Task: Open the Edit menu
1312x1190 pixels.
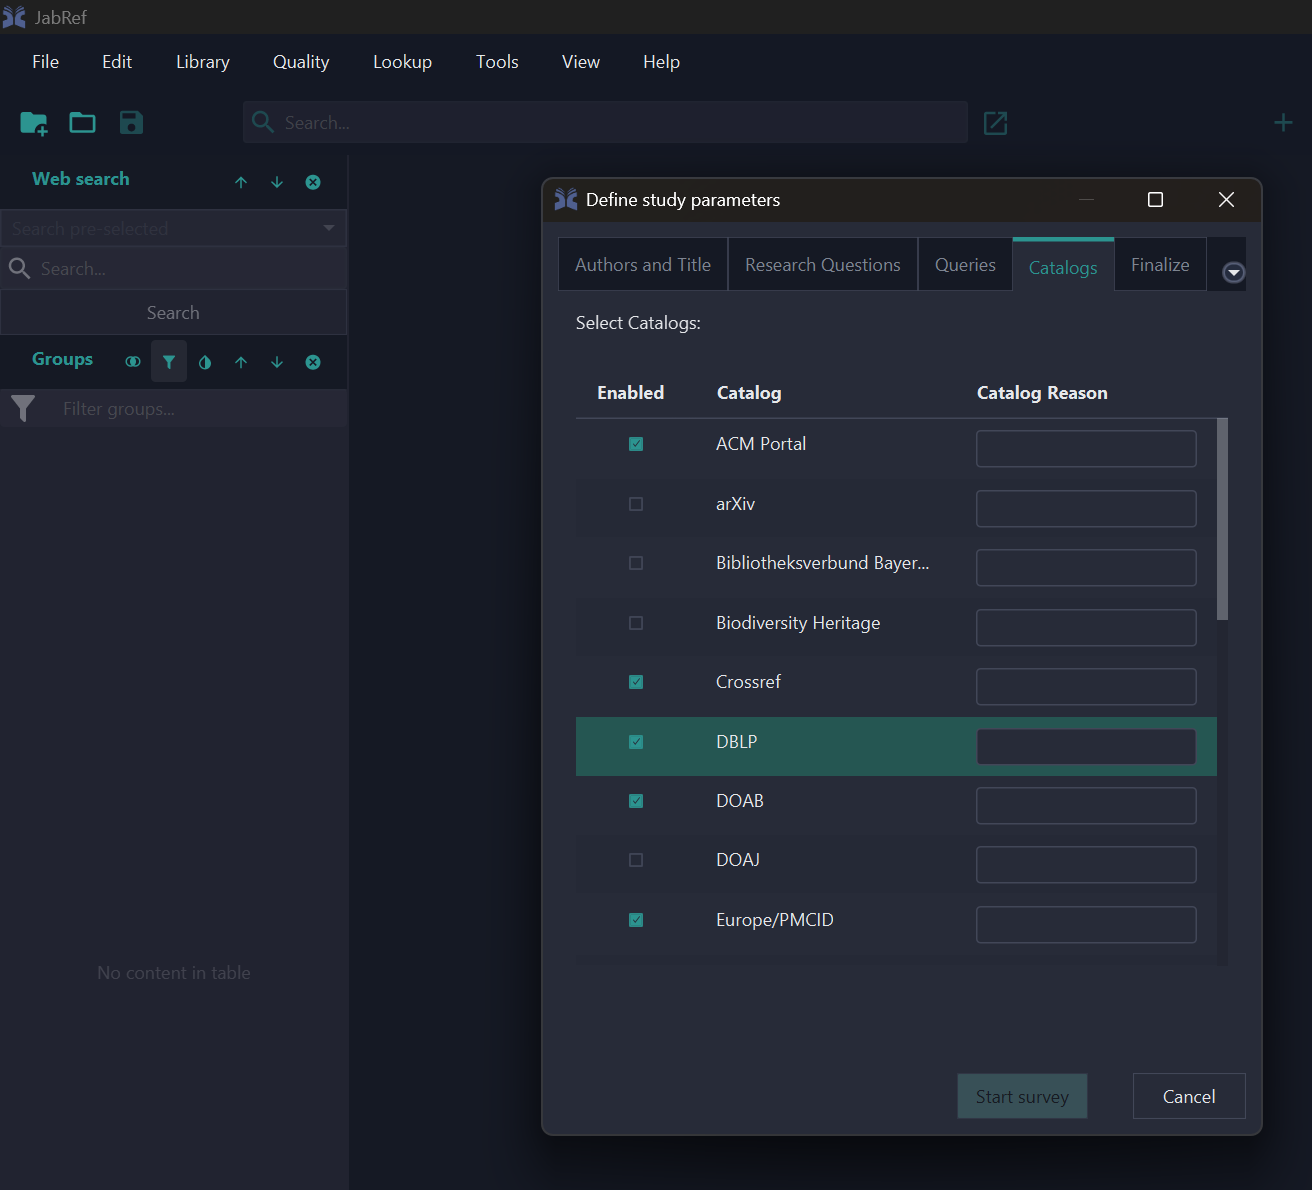Action: 117,62
